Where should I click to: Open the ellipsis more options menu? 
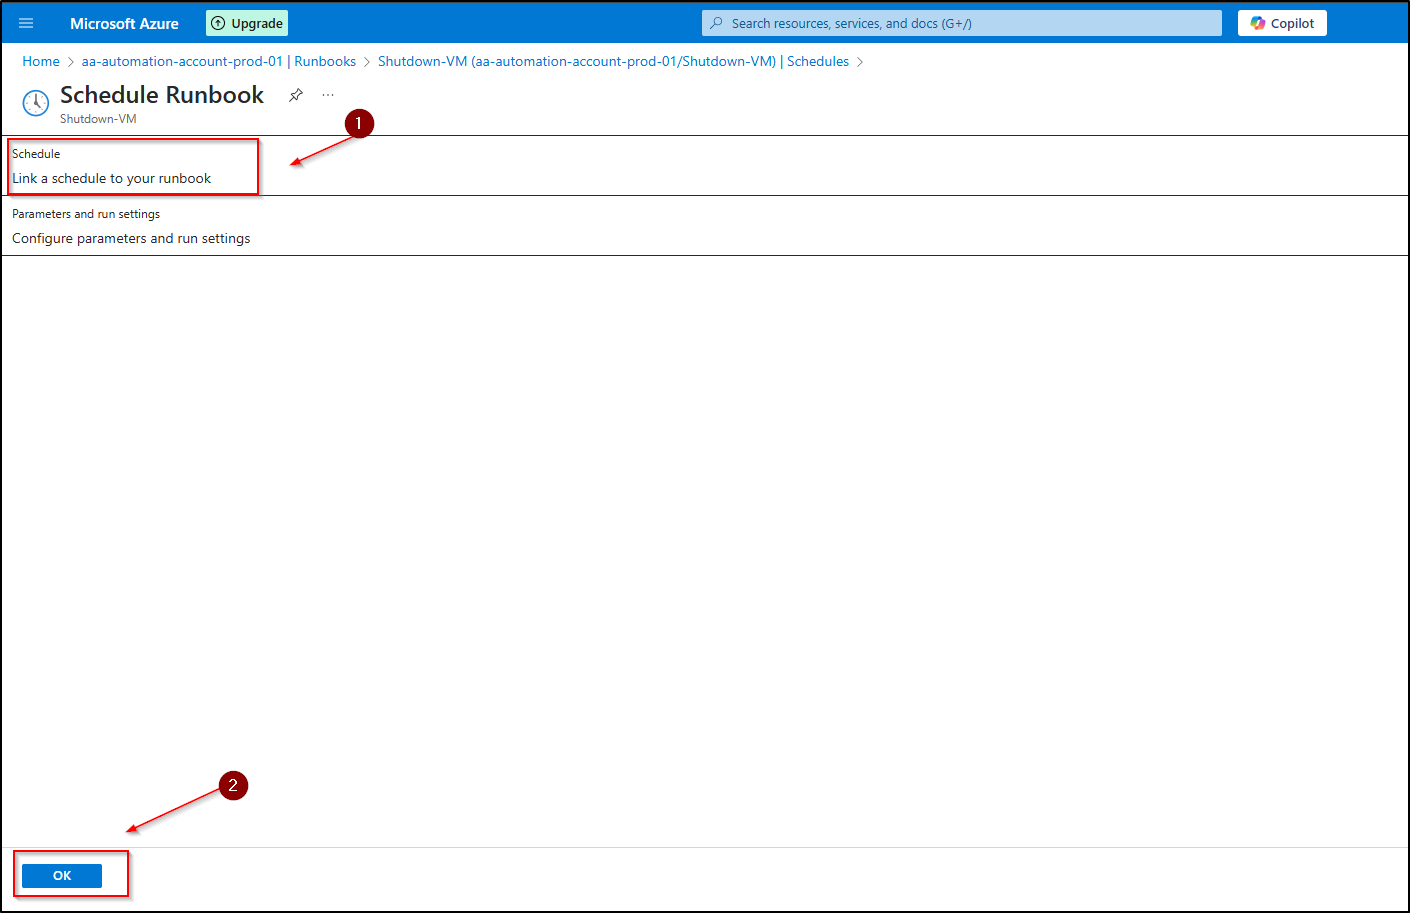pyautogui.click(x=328, y=95)
